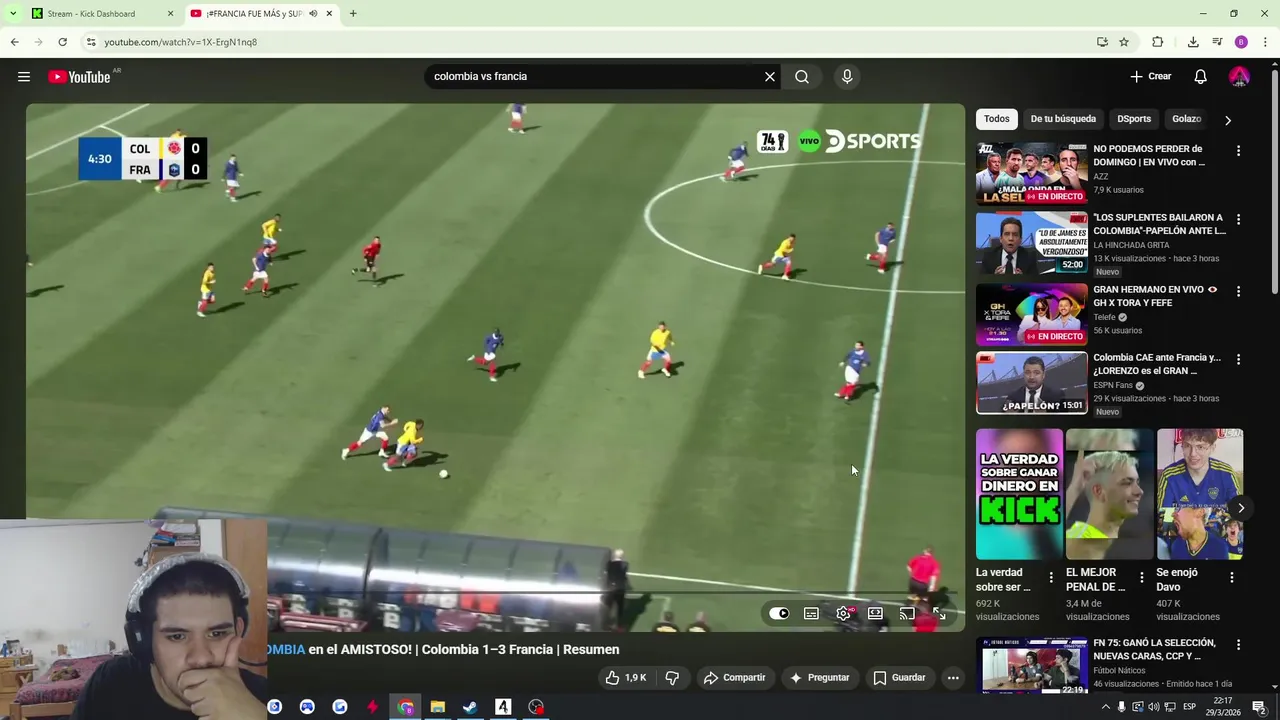The image size is (1280, 720).
Task: Save video with Guardar button
Action: (900, 678)
